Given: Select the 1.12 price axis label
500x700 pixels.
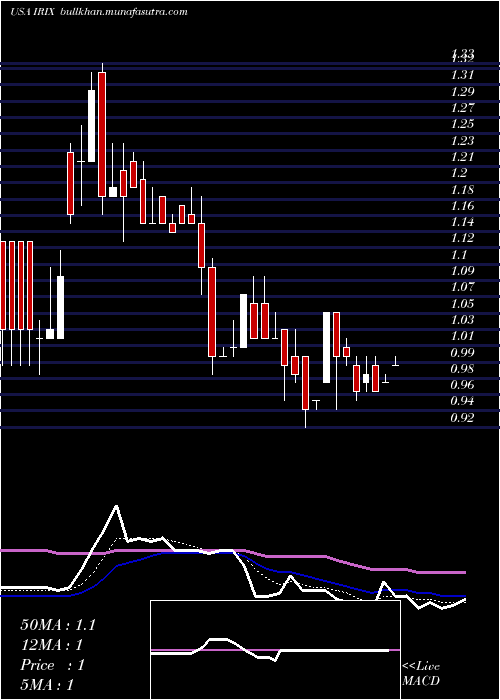Looking at the screenshot, I should [461, 238].
